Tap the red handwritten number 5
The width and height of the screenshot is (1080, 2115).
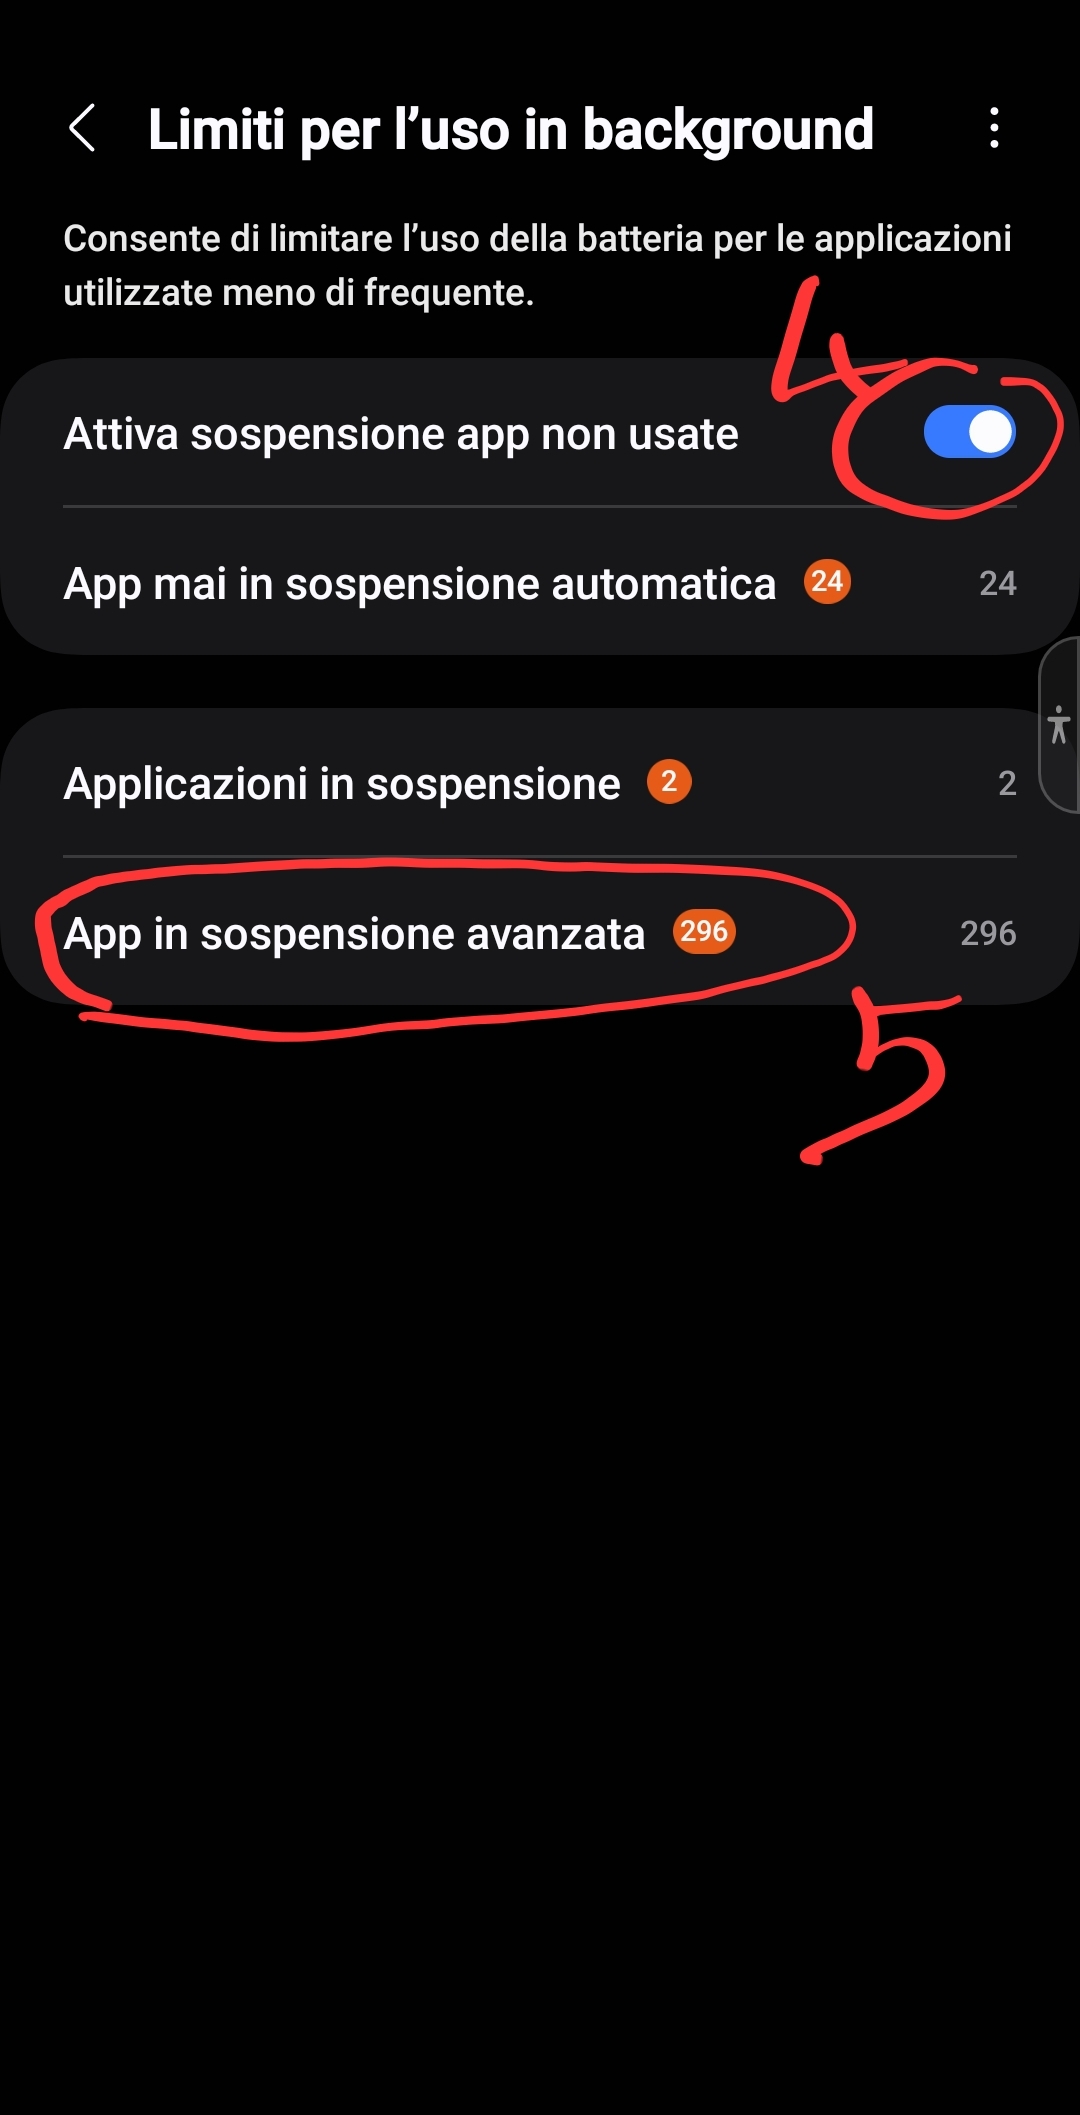880,1077
